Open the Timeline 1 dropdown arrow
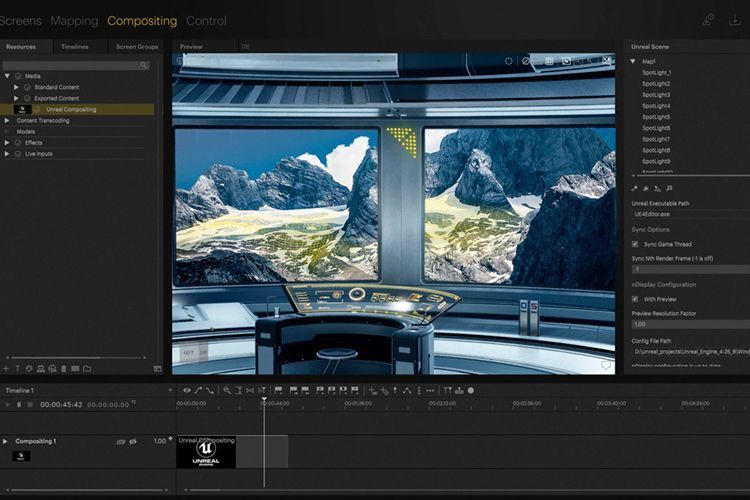The image size is (750, 500). (x=170, y=391)
